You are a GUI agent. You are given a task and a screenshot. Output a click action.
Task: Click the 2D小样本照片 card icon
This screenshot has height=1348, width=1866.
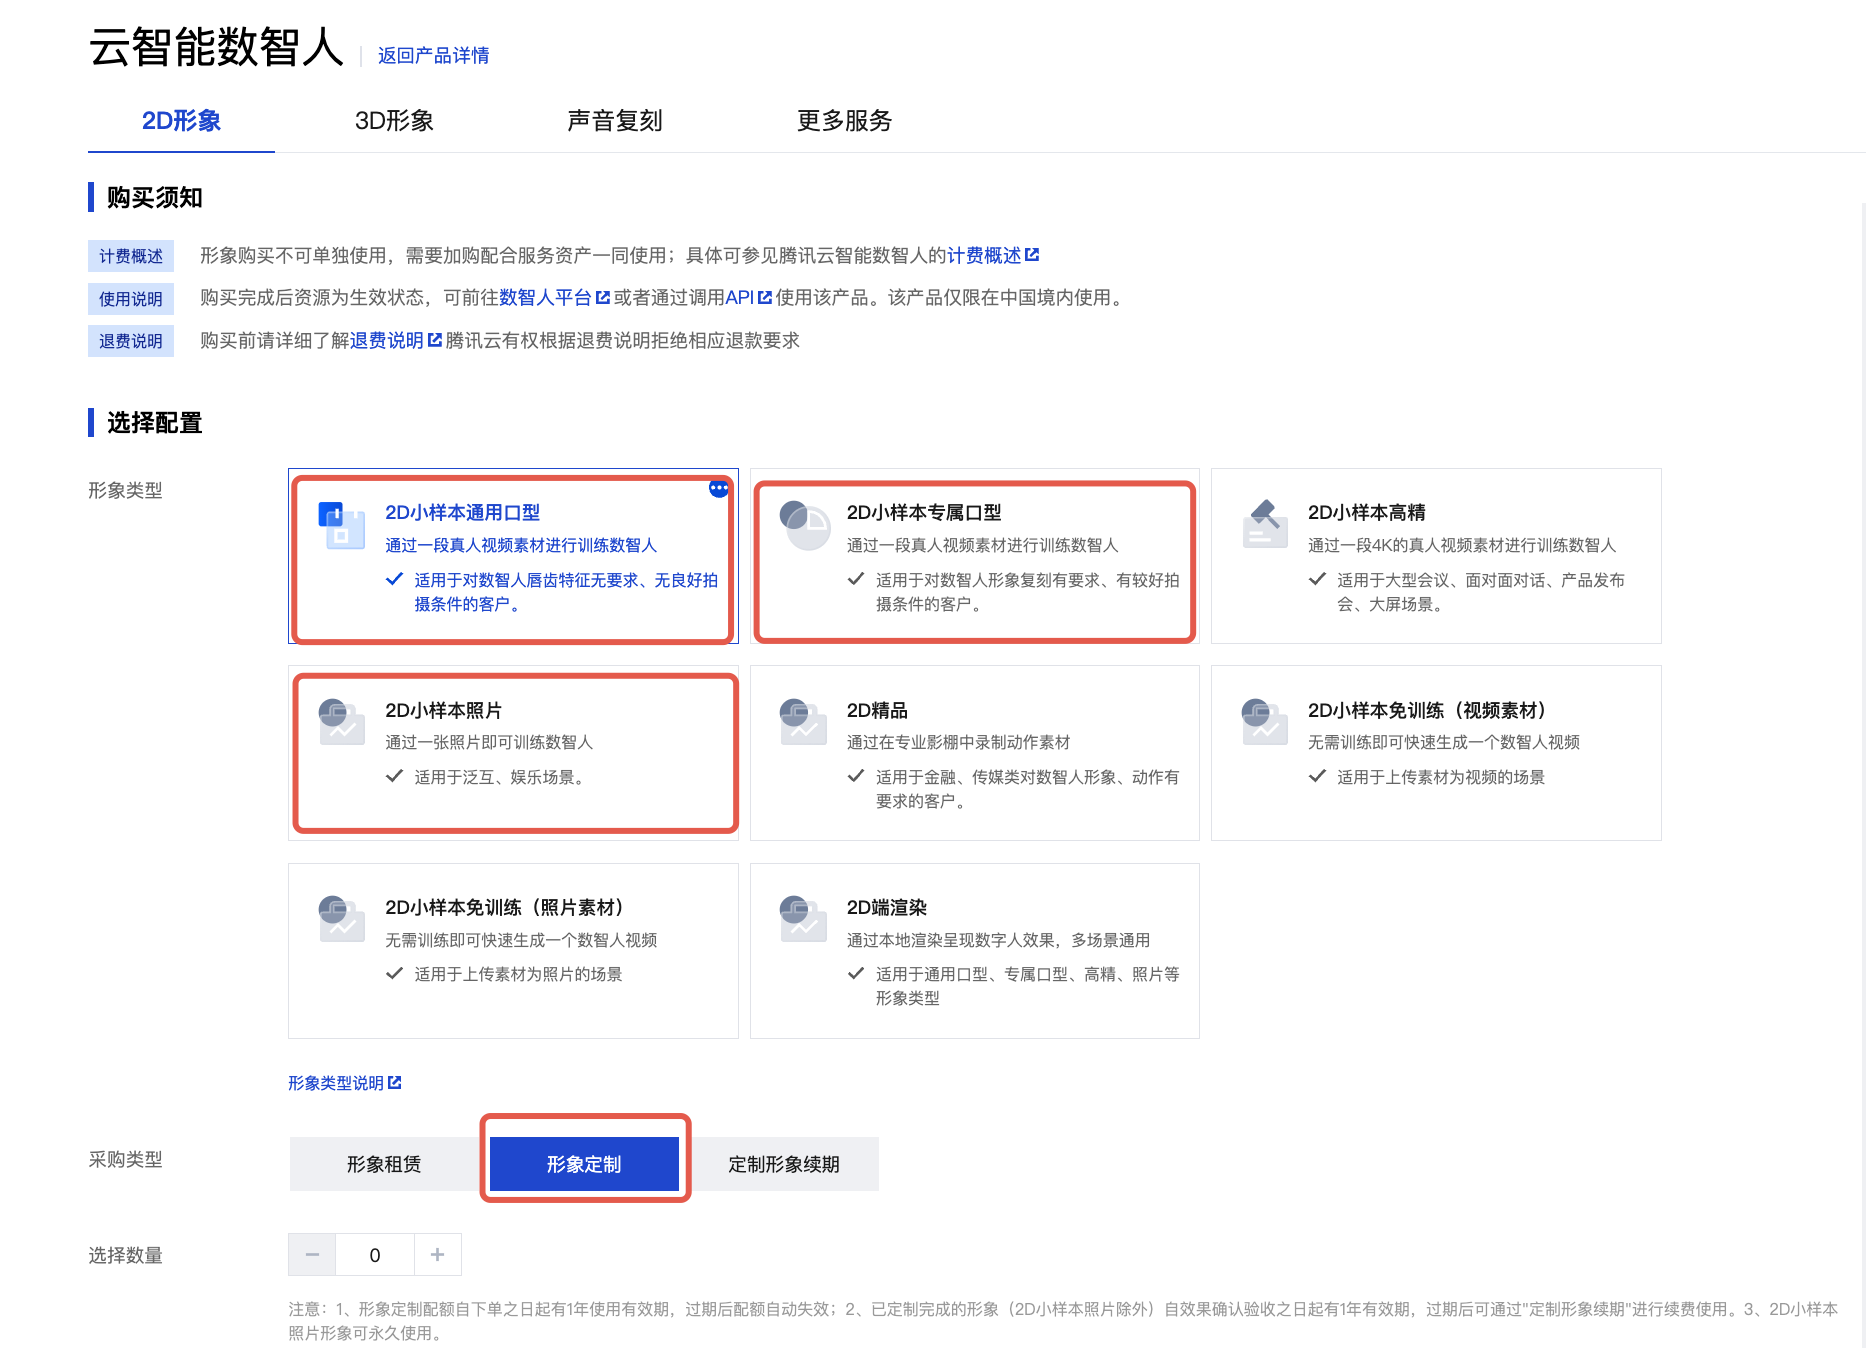342,722
